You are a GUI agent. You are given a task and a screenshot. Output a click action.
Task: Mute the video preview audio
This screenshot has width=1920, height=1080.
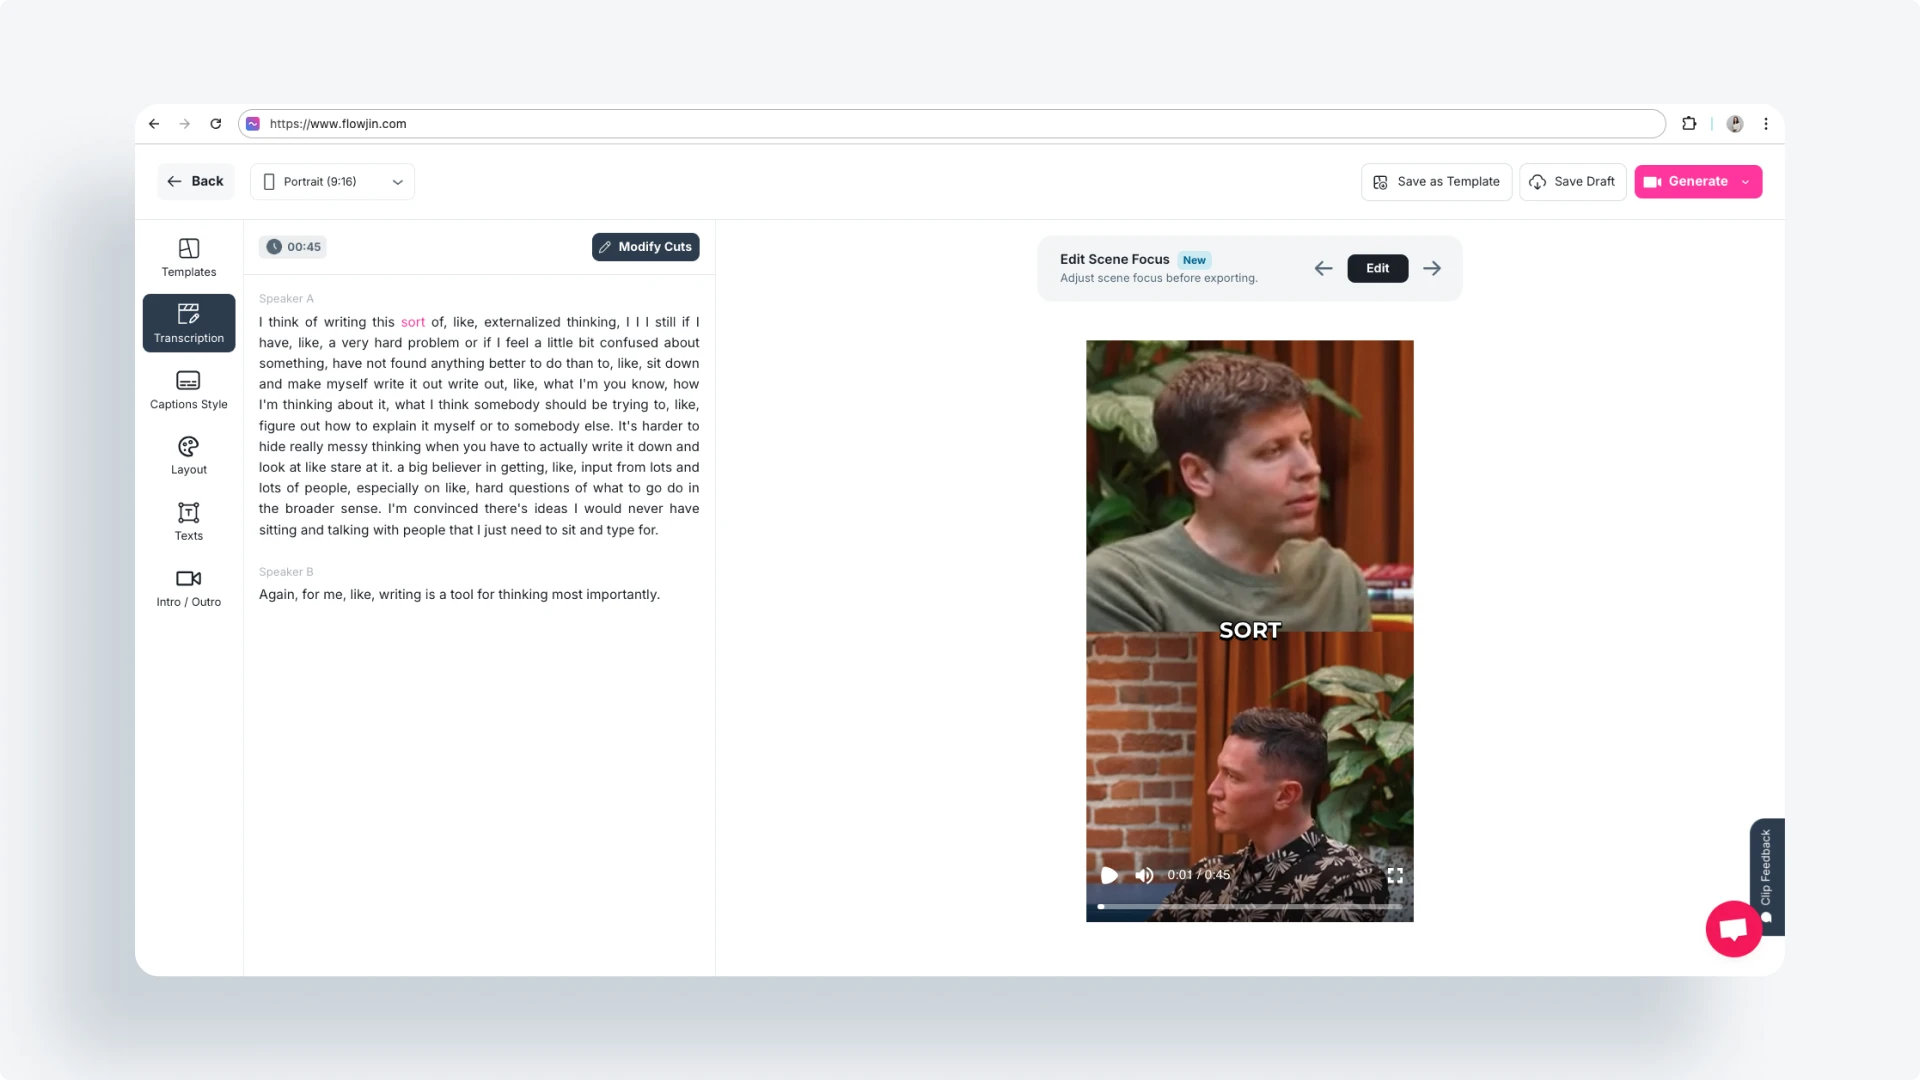1144,874
